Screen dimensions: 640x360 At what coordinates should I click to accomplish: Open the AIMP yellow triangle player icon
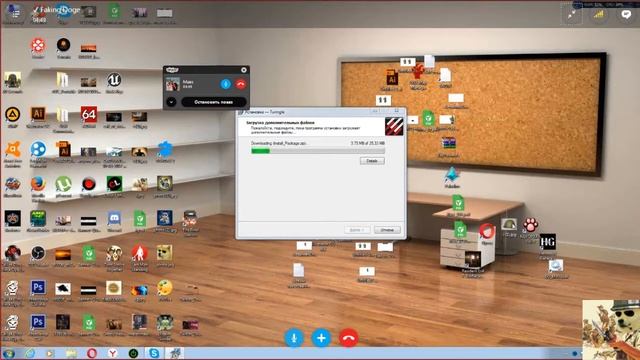13,114
